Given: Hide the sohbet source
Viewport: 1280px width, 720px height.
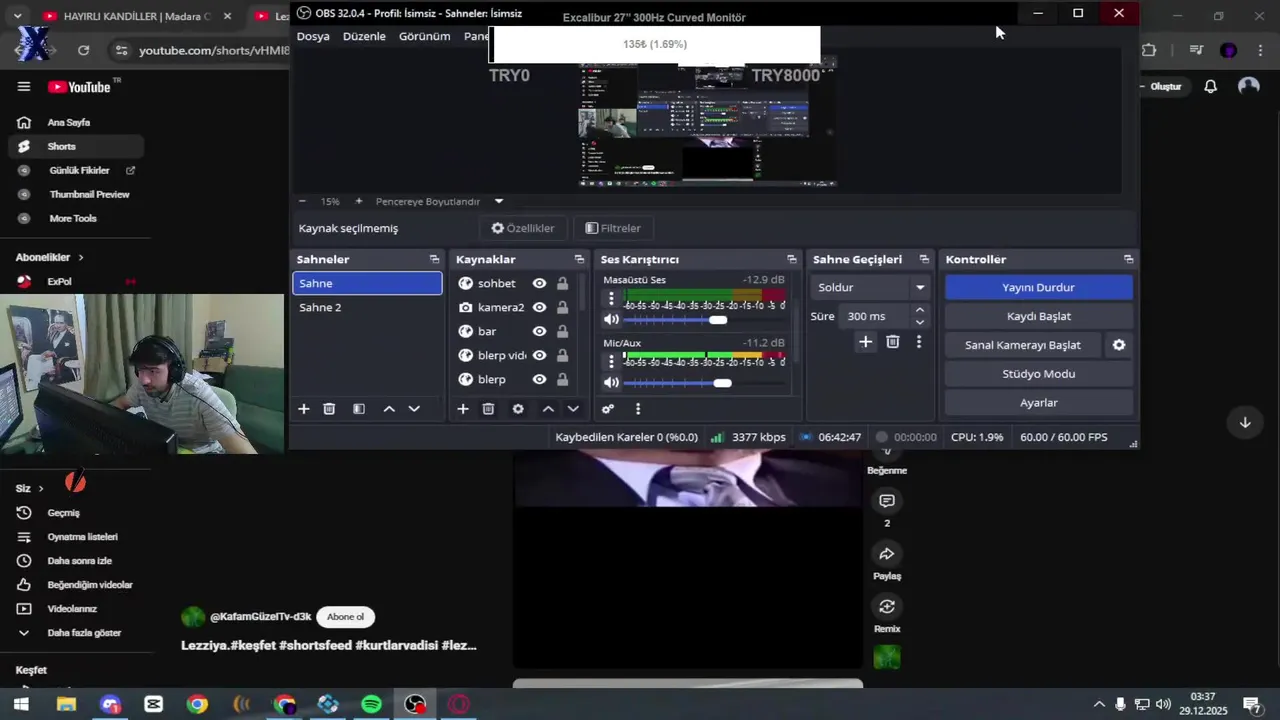Looking at the screenshot, I should [x=539, y=283].
